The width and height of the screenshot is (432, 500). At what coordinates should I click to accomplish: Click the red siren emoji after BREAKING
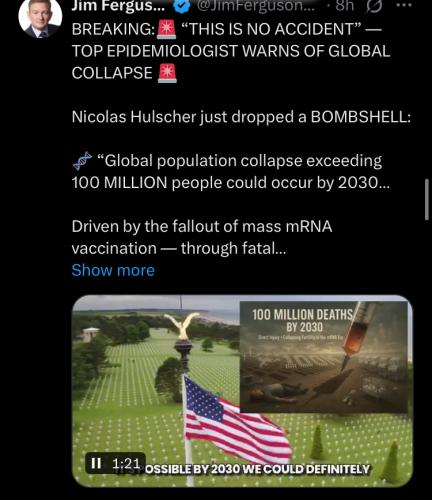tap(166, 29)
